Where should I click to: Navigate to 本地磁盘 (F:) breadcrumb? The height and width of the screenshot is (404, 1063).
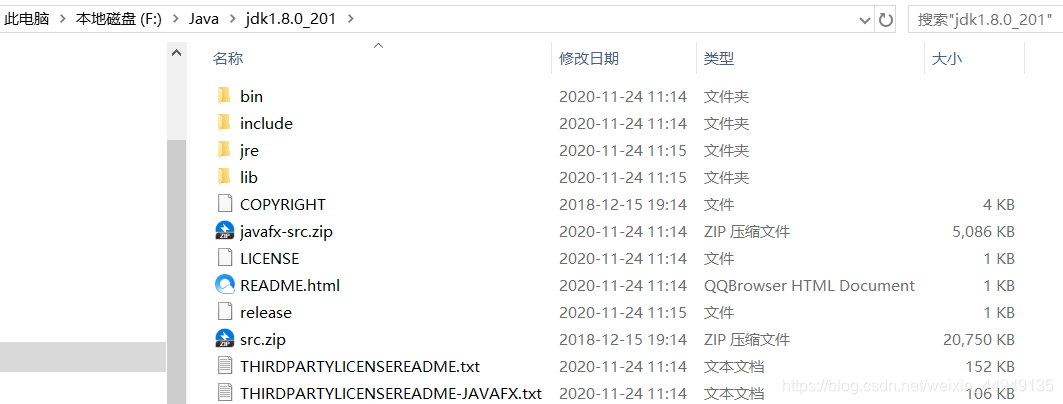tap(118, 19)
